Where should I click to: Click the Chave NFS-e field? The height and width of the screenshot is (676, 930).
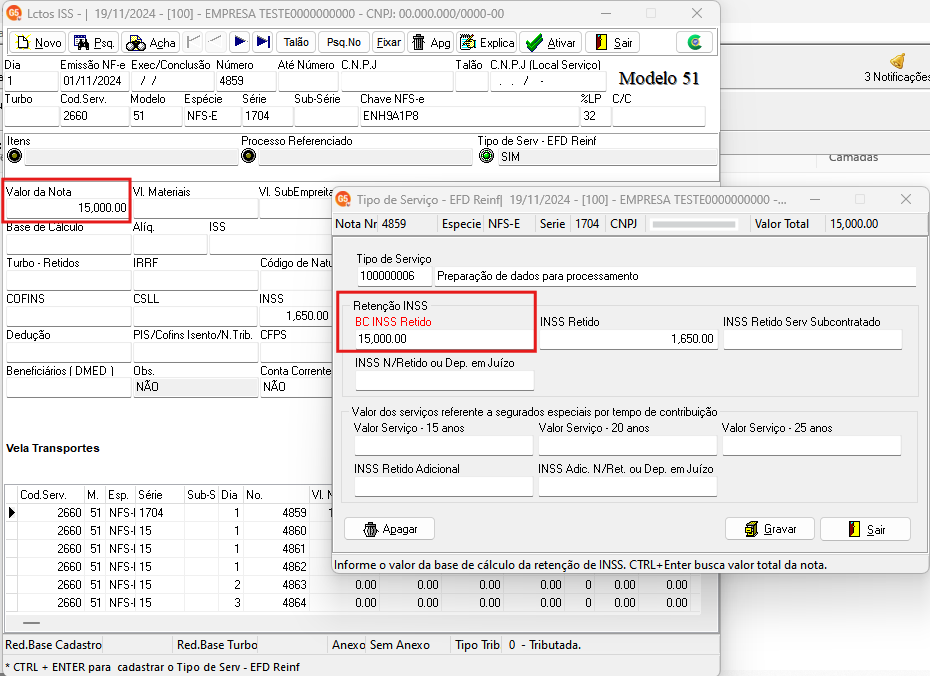[469, 116]
